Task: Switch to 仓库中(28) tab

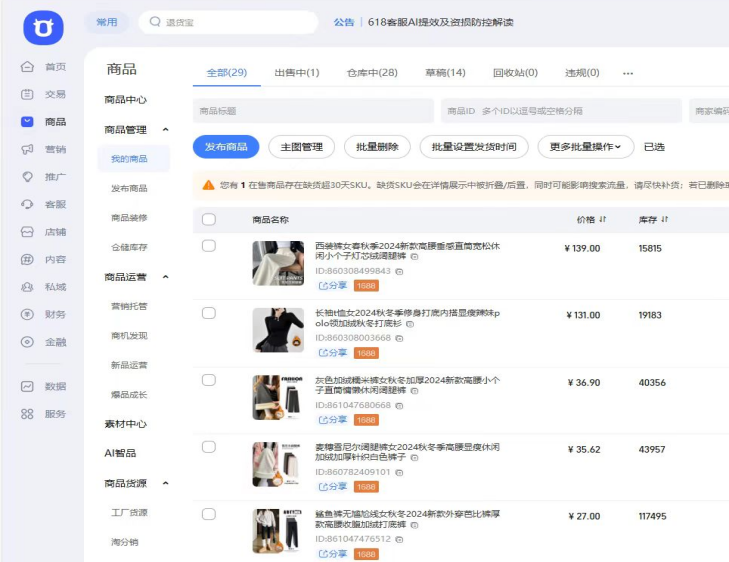Action: pos(371,73)
